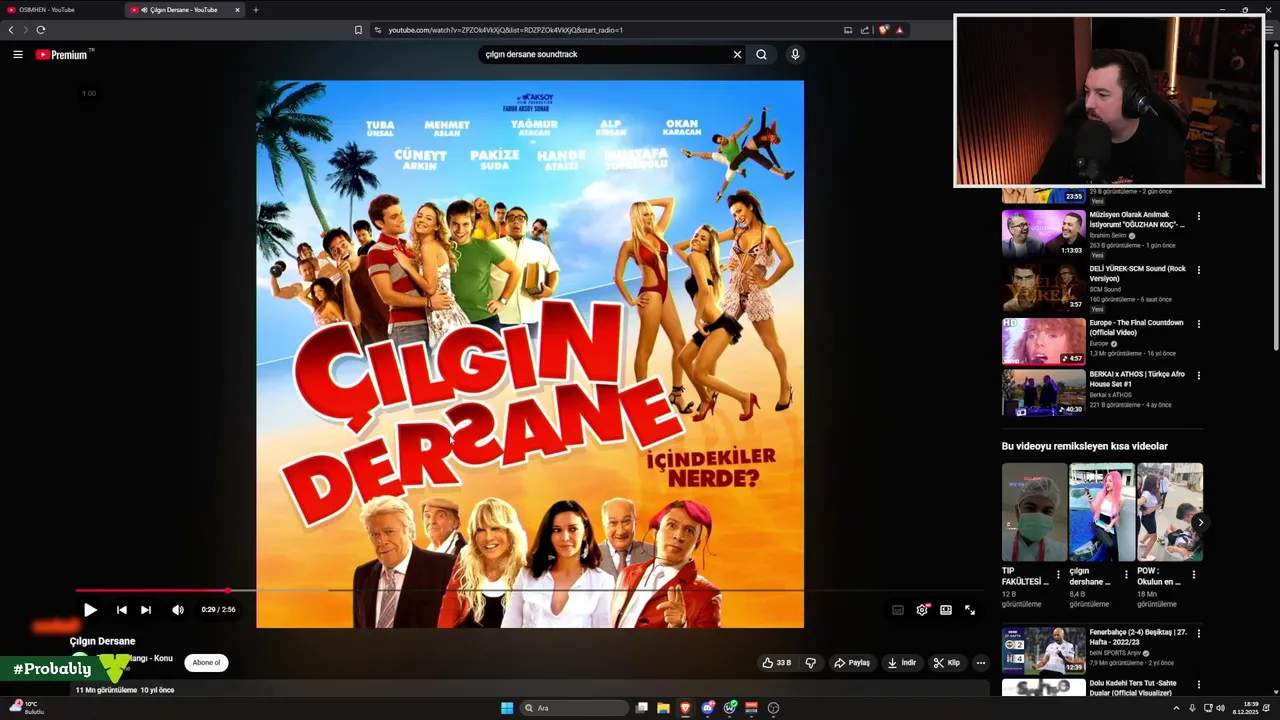Open player settings gear

click(x=922, y=610)
